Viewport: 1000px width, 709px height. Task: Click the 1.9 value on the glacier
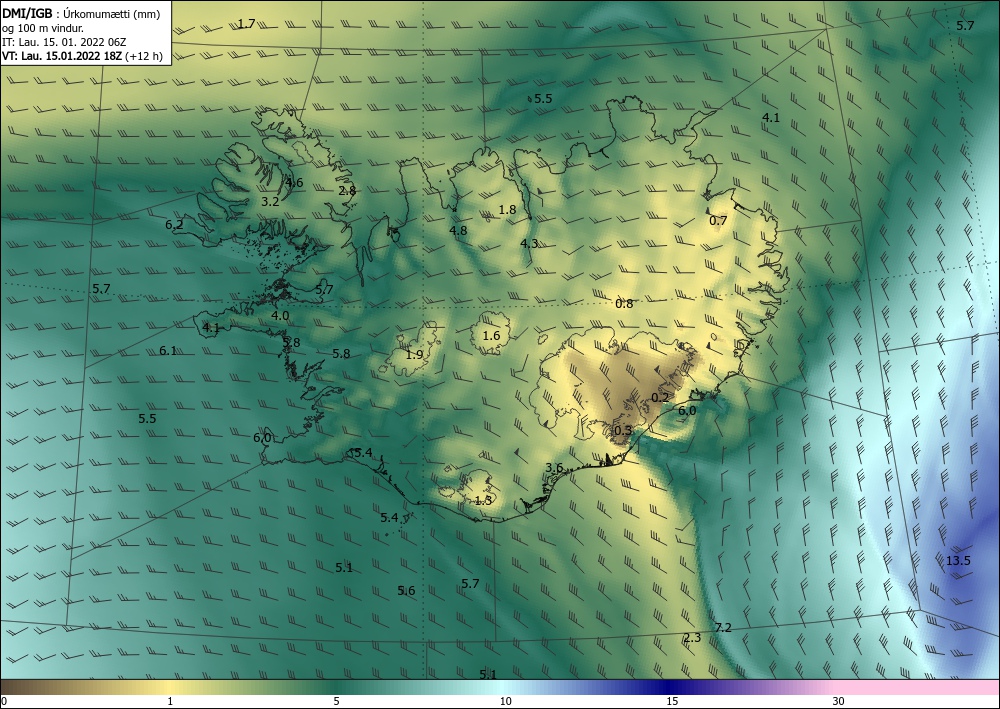pos(415,354)
